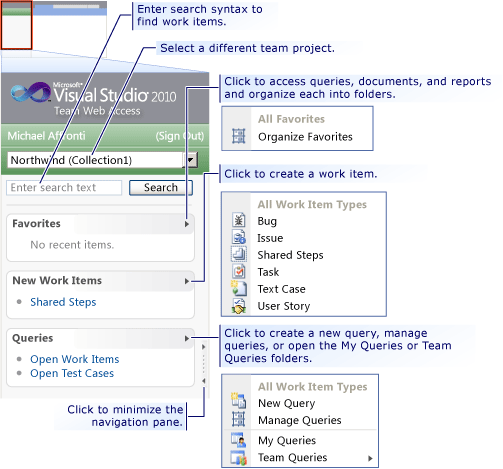Expand the Queries menu arrow
This screenshot has width=503, height=469.
[187, 339]
